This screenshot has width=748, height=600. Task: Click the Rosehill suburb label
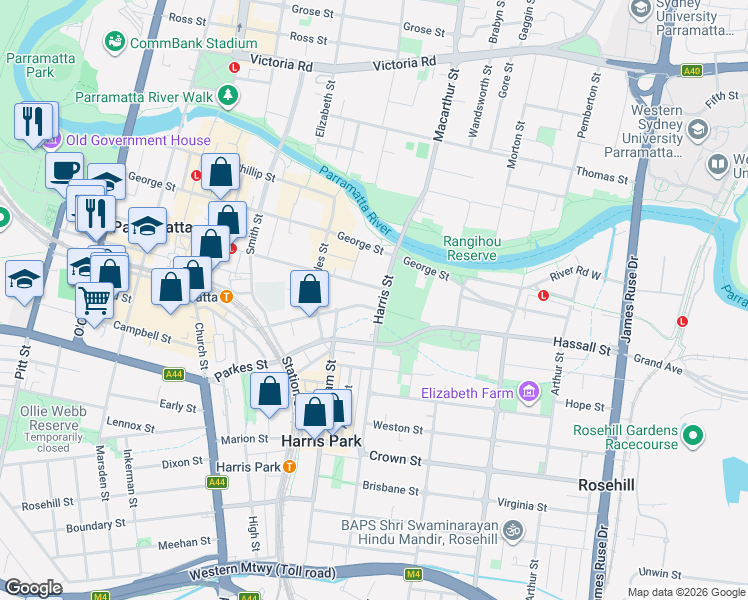[x=606, y=485]
